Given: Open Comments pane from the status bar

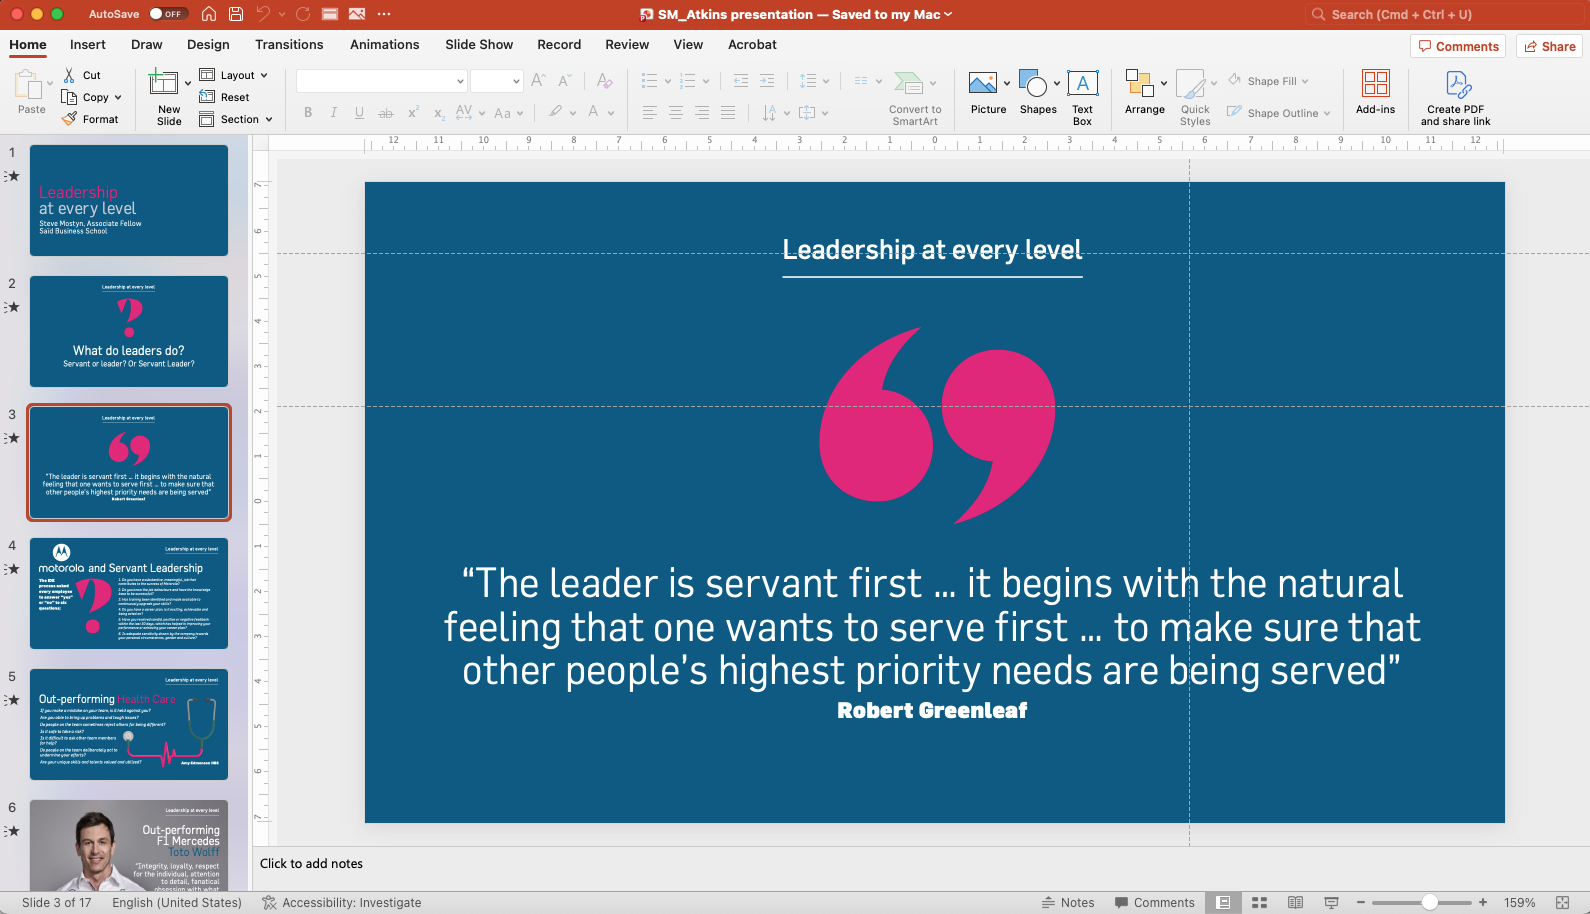Looking at the screenshot, I should click(1155, 902).
